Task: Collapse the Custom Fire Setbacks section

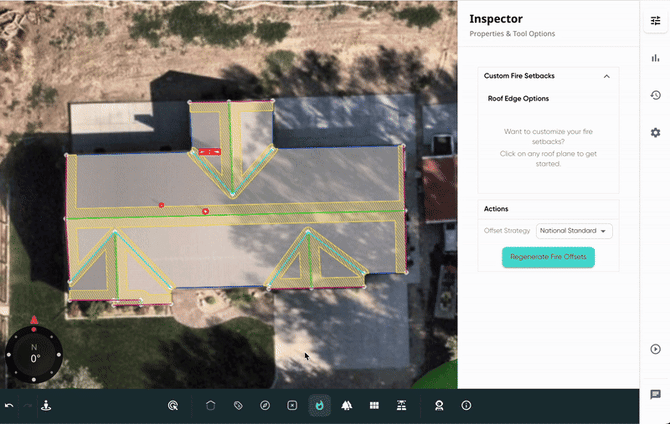Action: point(606,76)
